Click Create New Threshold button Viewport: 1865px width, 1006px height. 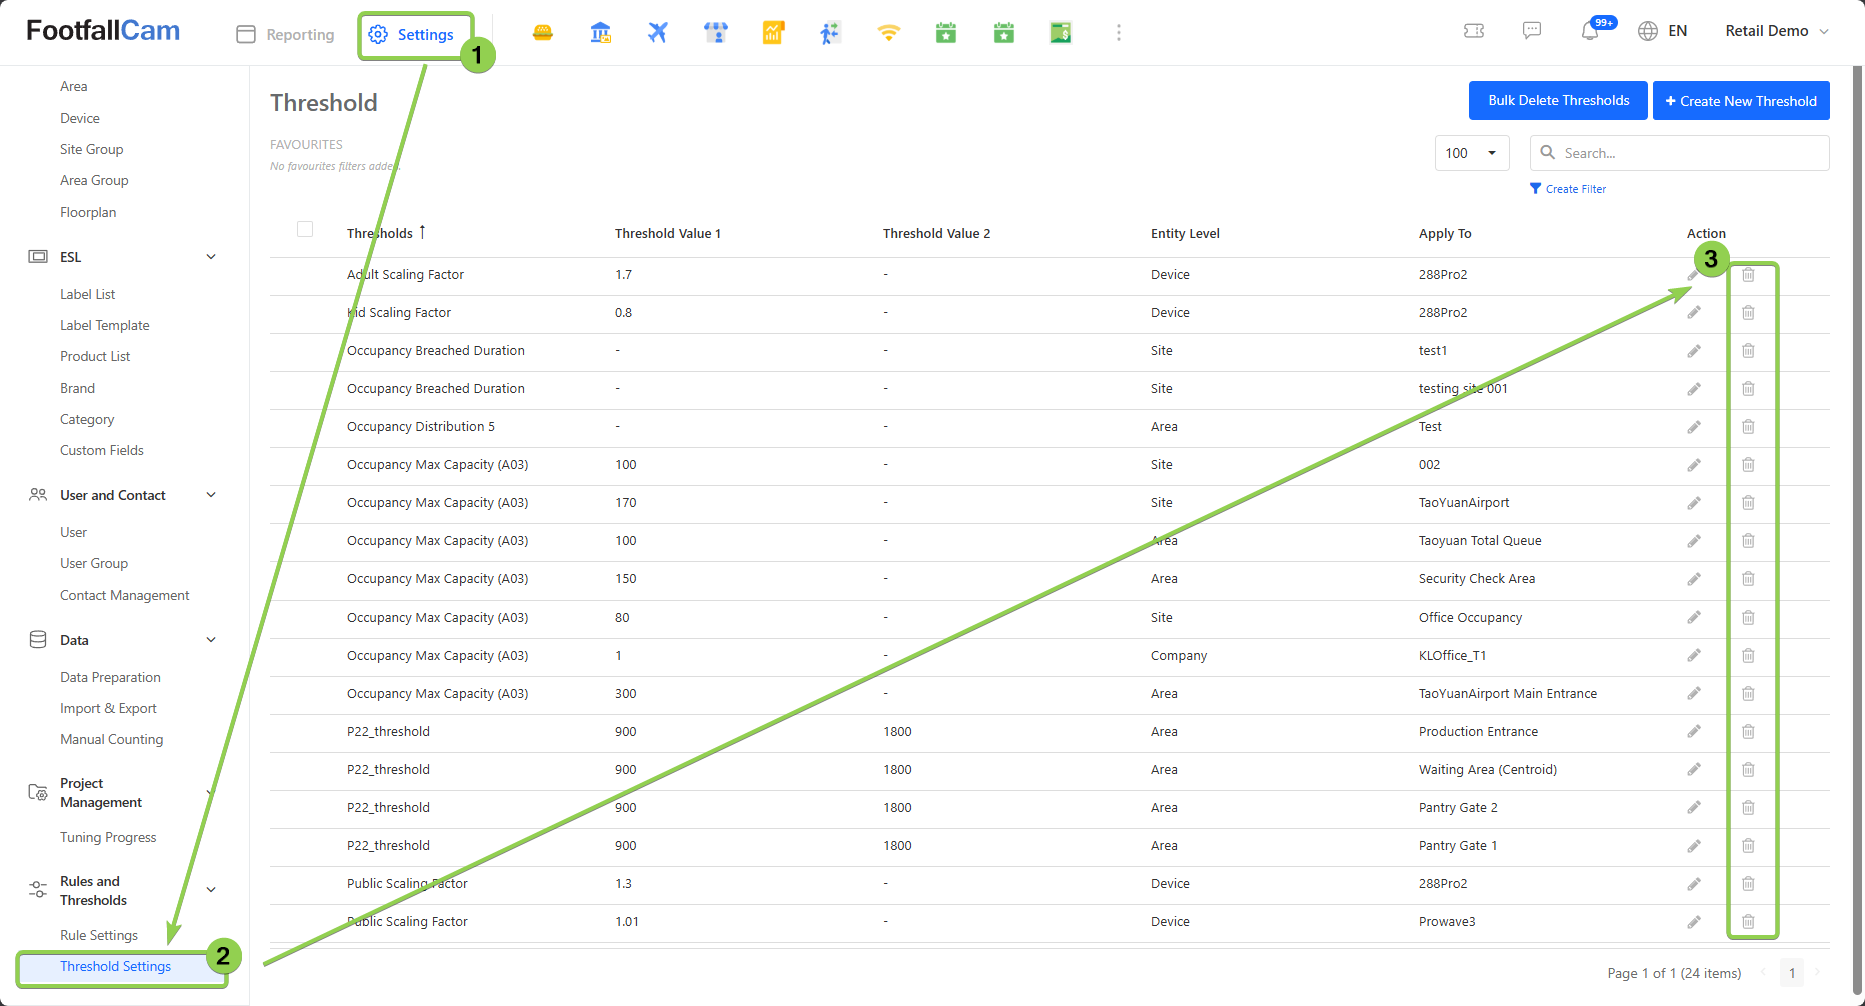pyautogui.click(x=1740, y=101)
